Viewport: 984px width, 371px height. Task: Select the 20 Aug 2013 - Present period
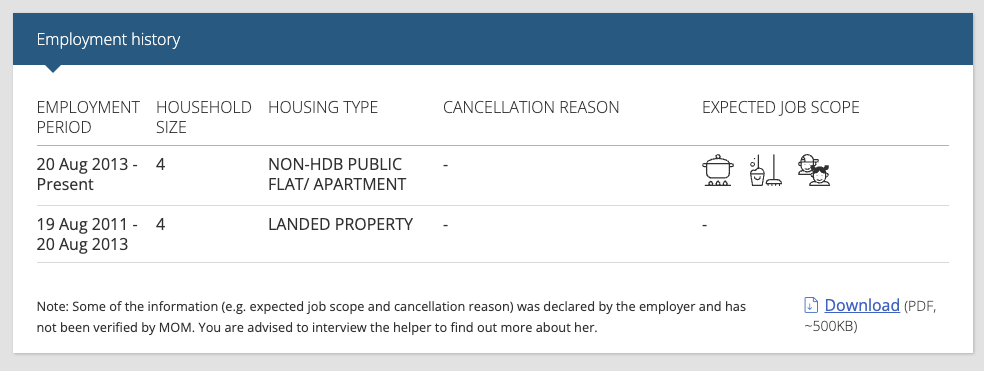tap(87, 175)
